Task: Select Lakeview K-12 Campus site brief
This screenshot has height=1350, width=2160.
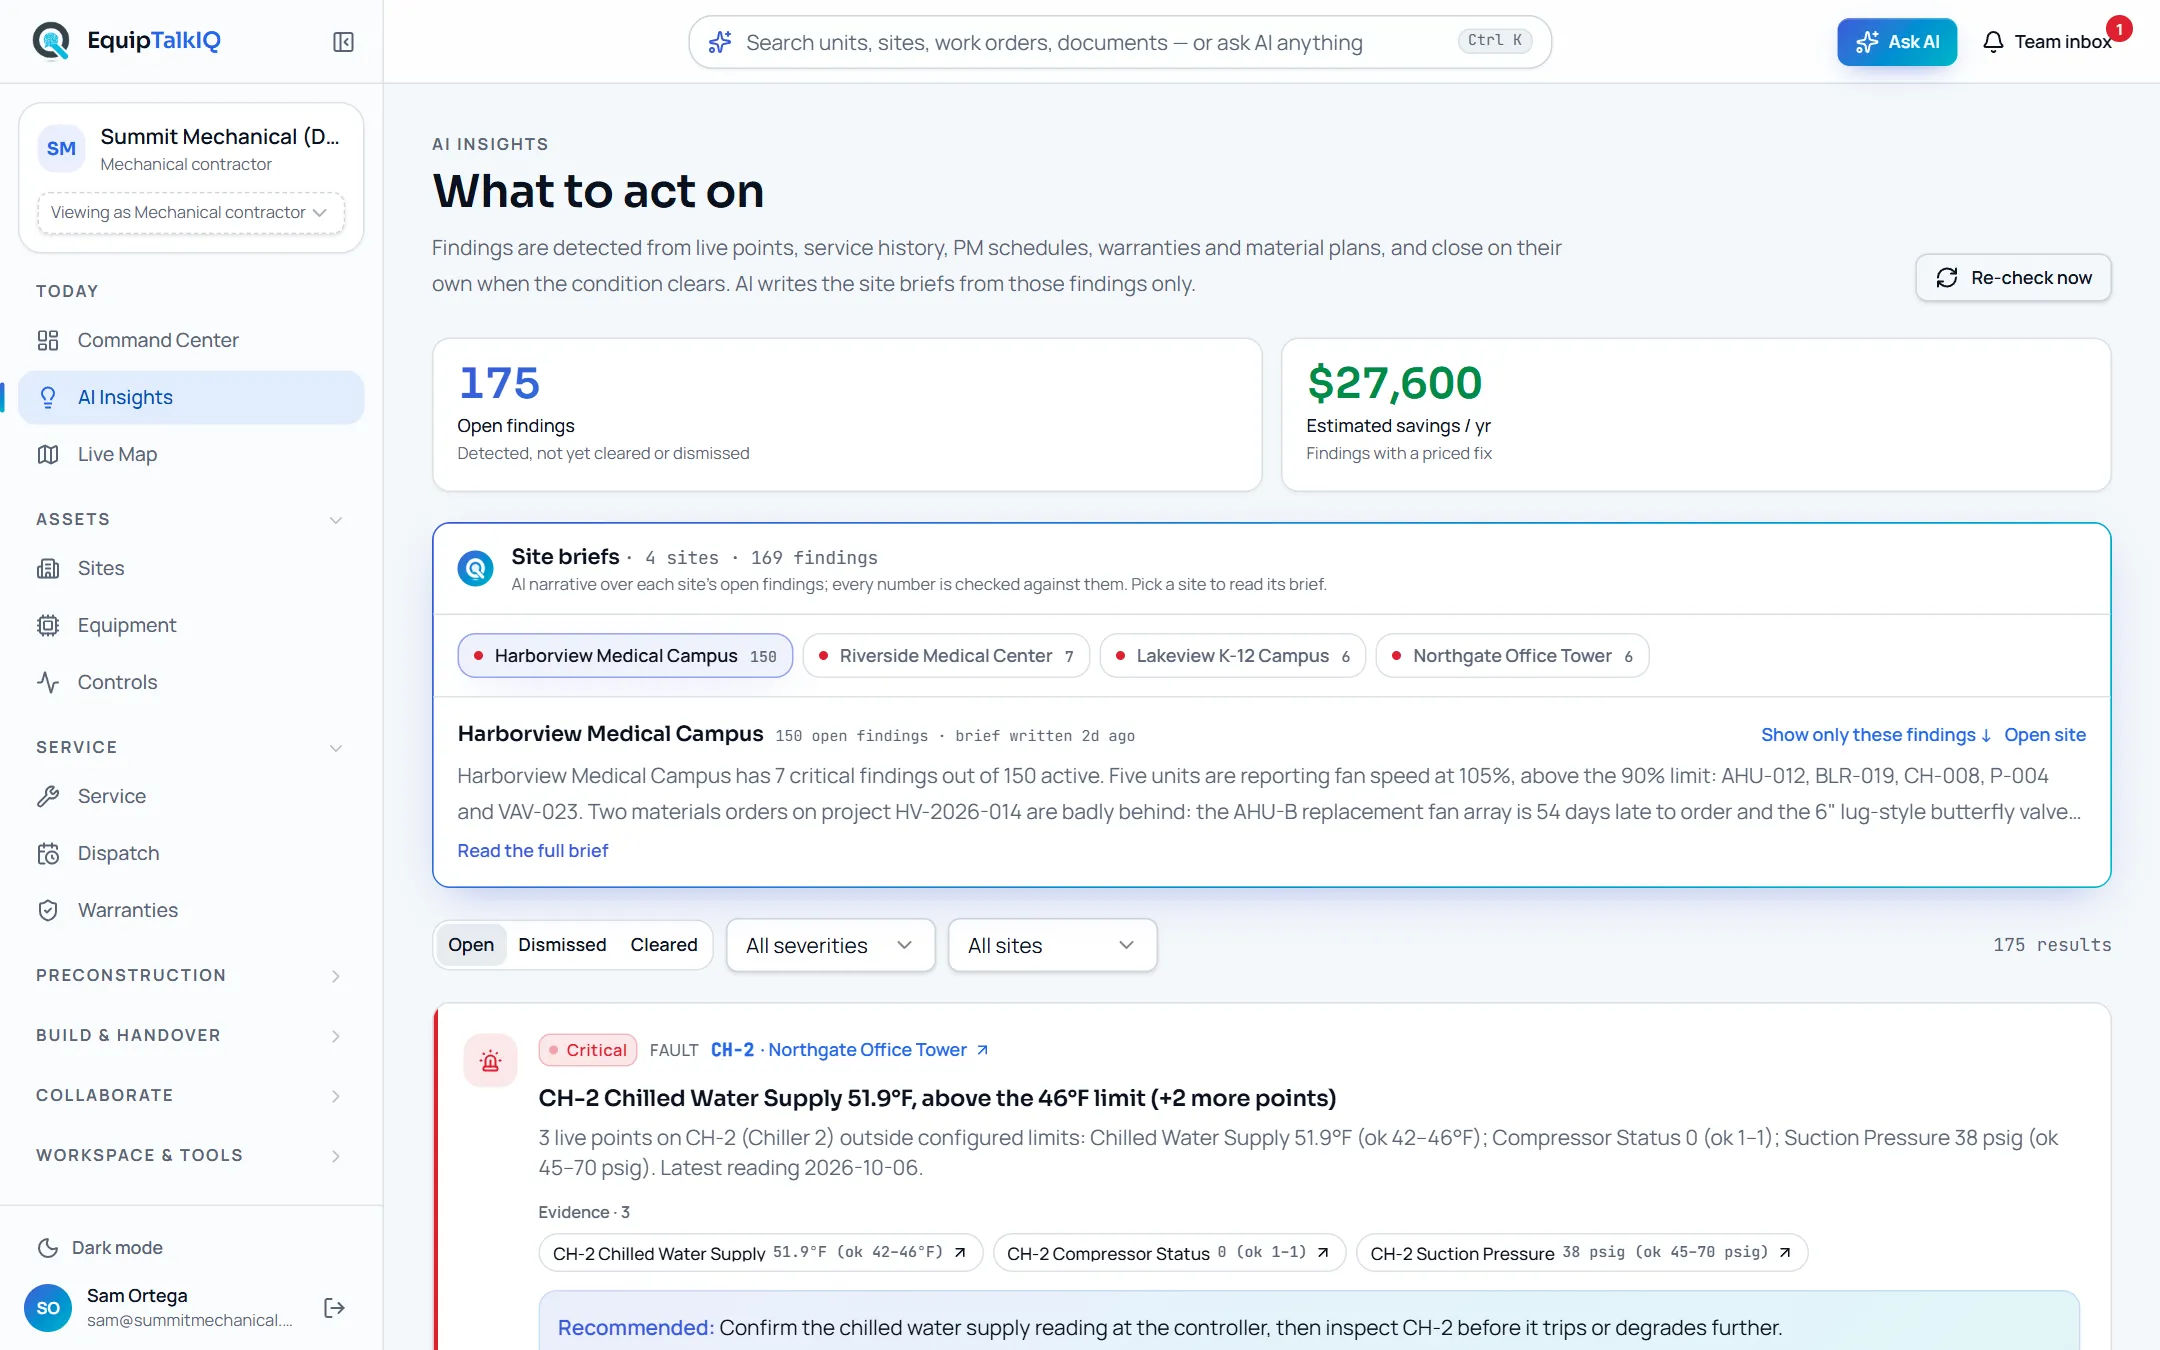Action: point(1232,656)
